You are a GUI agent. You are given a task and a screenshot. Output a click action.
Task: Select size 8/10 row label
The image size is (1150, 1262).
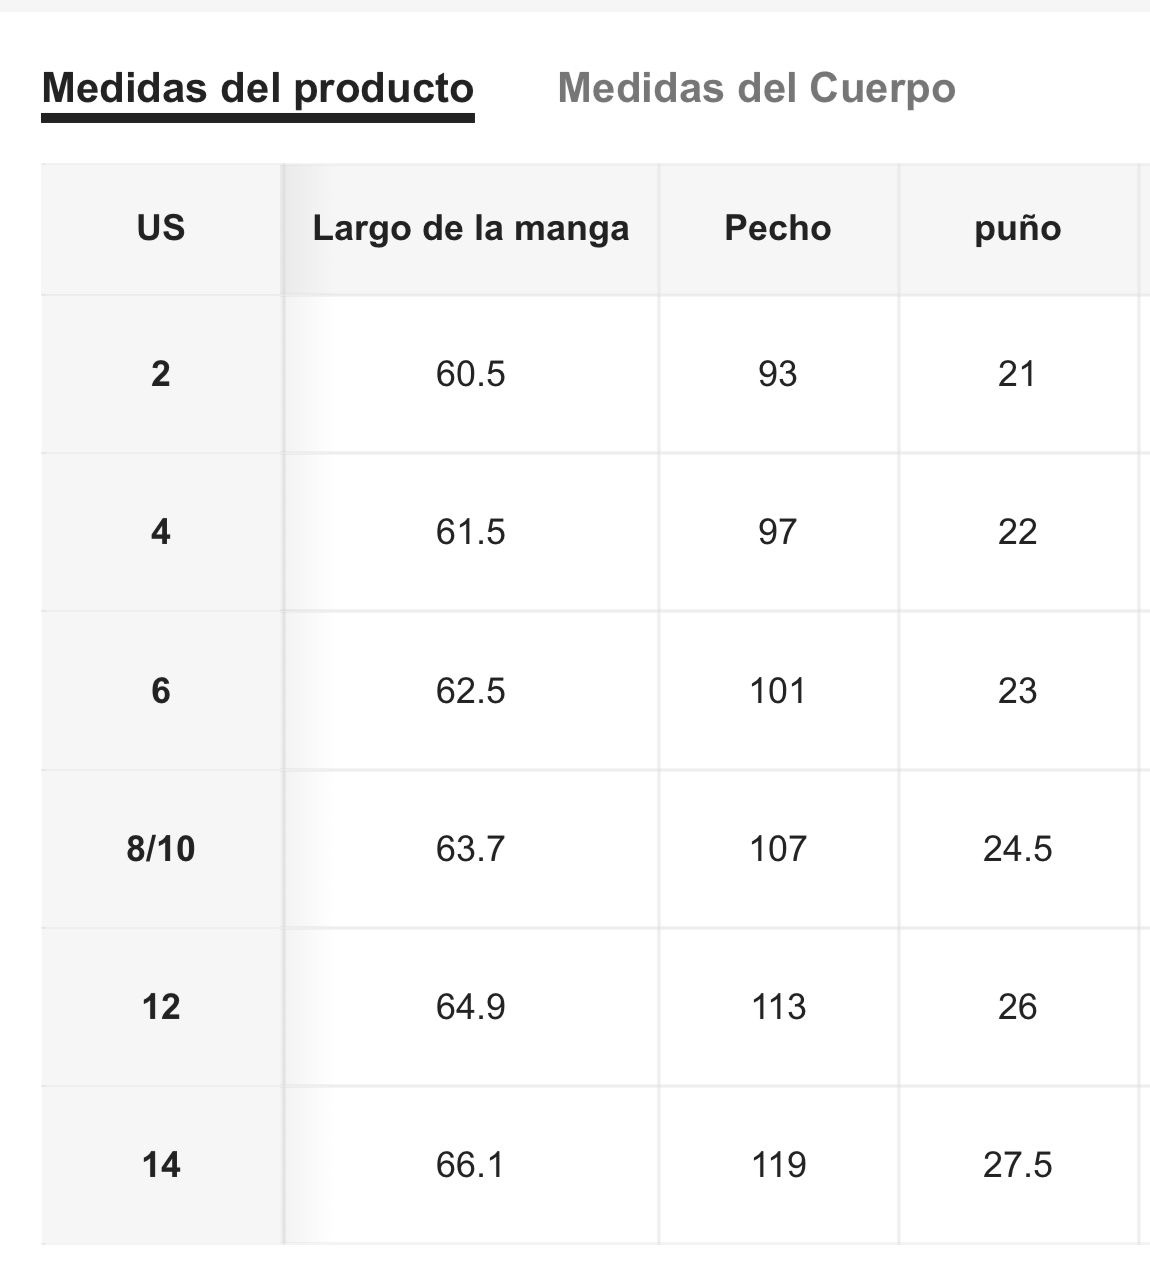coord(161,849)
